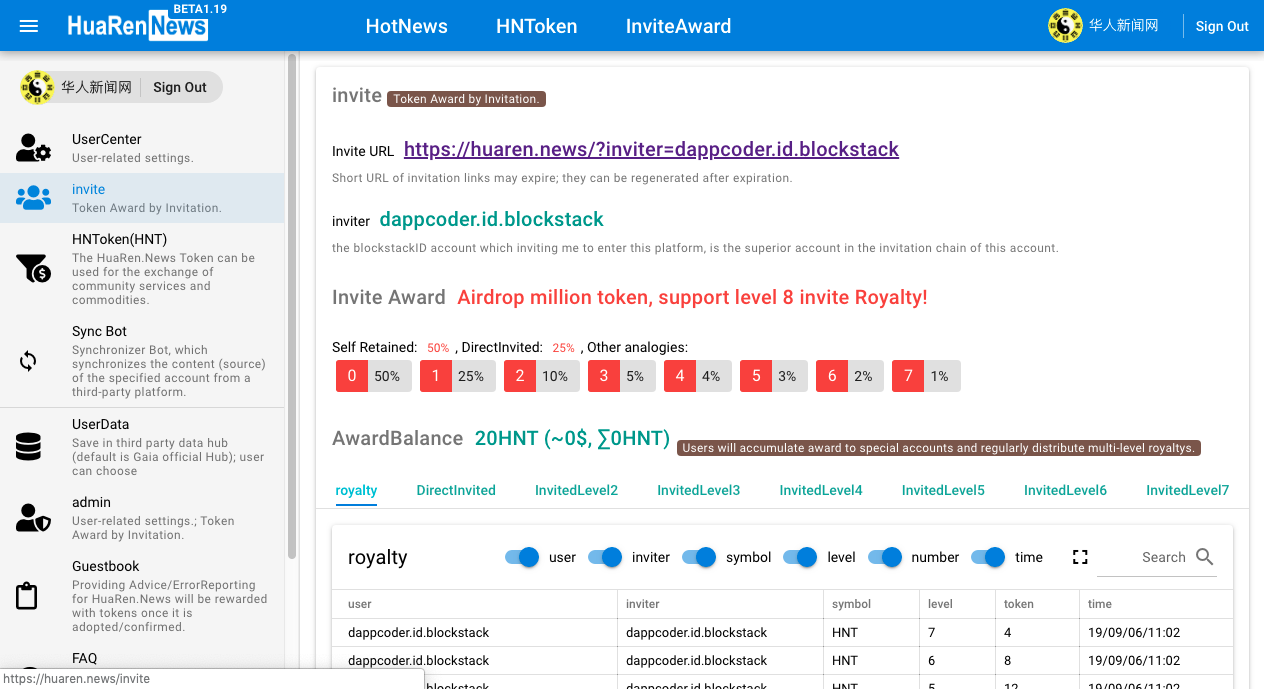The height and width of the screenshot is (689, 1264).
Task: Click the header yin-yang user avatar
Action: (1065, 26)
